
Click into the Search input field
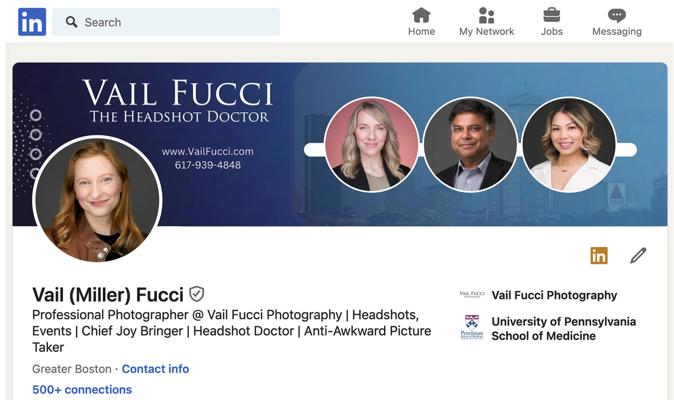coord(175,22)
